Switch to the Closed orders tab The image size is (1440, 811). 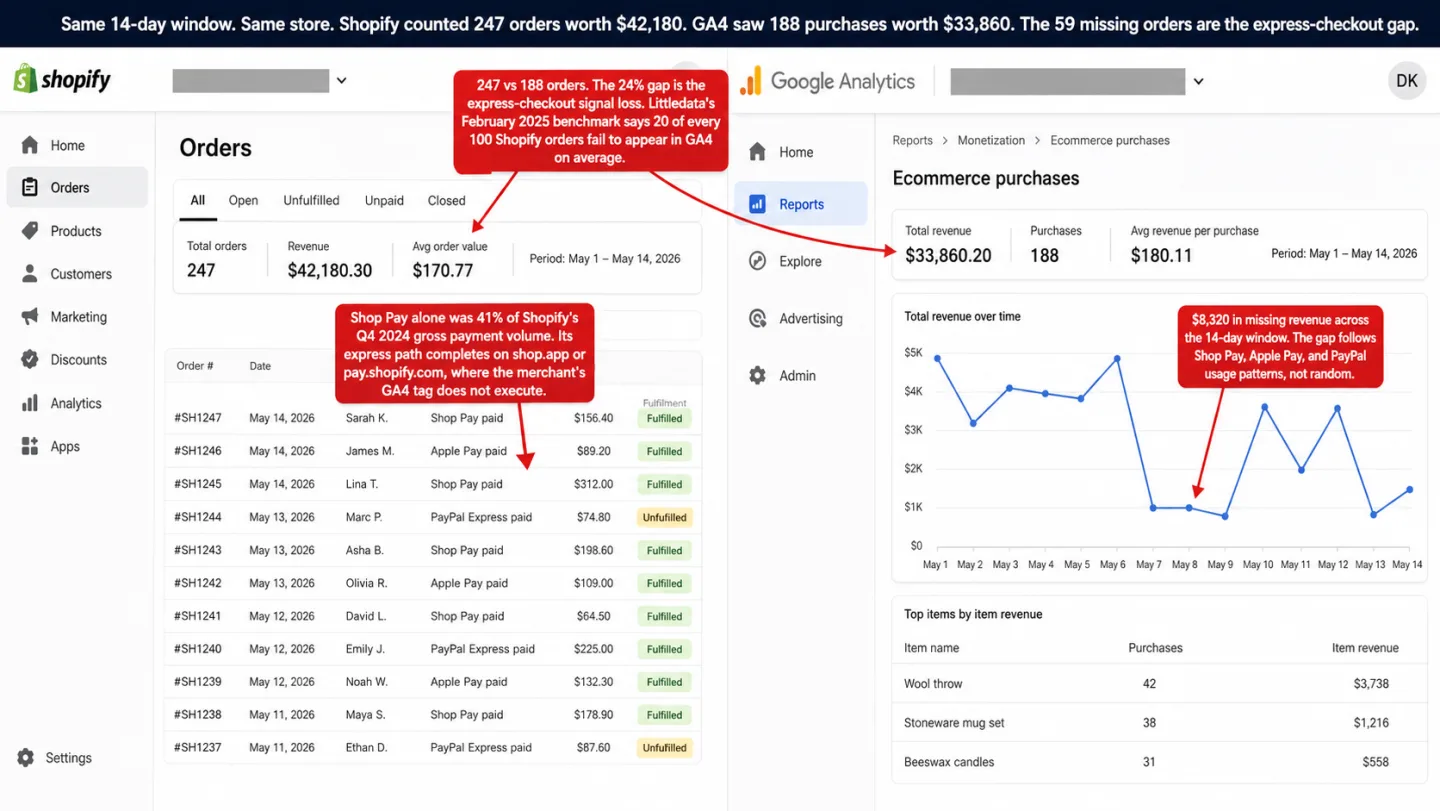click(x=446, y=200)
